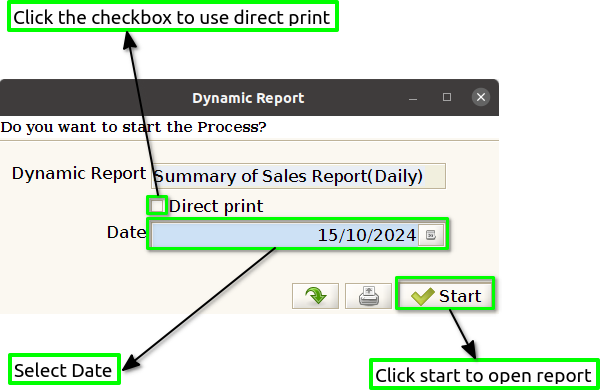
Task: Click the 'Date' field label
Action: pos(126,232)
